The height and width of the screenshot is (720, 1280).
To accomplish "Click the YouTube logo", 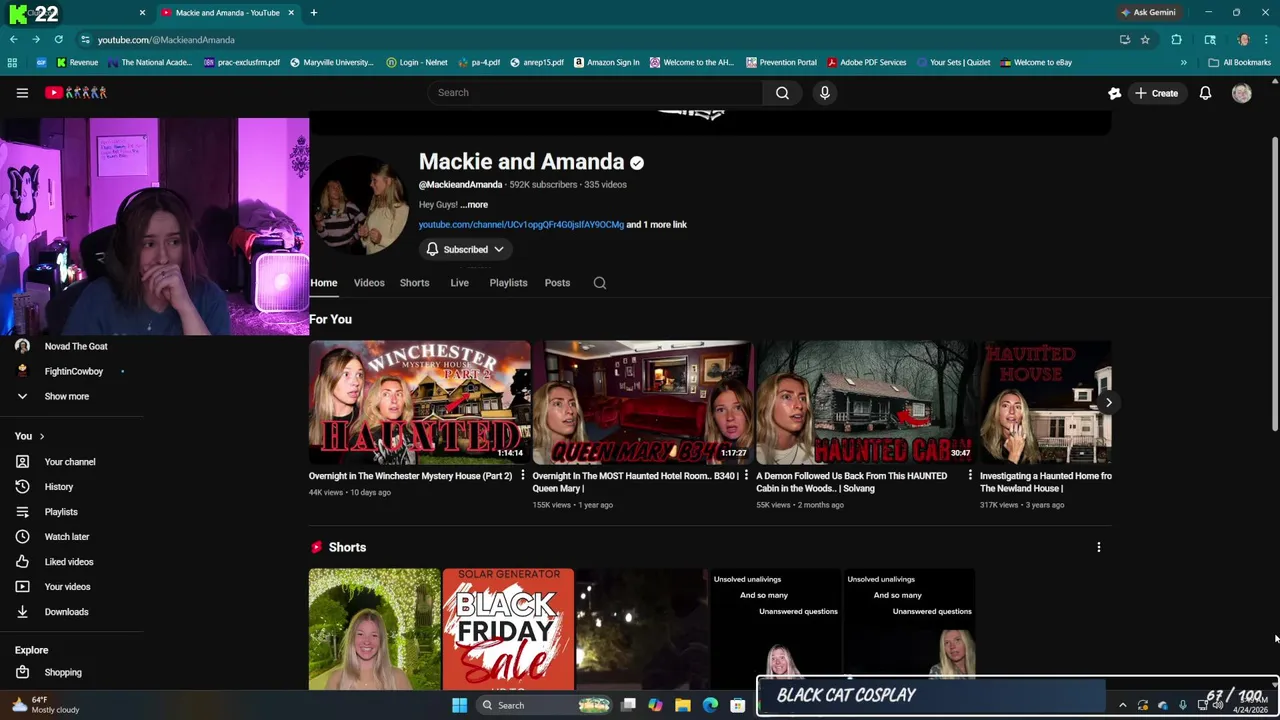I will 76,93.
